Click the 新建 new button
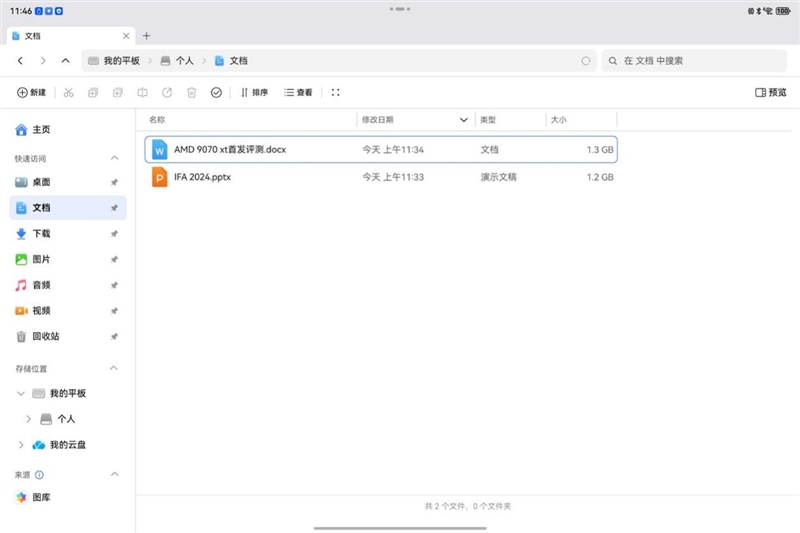 coord(31,92)
